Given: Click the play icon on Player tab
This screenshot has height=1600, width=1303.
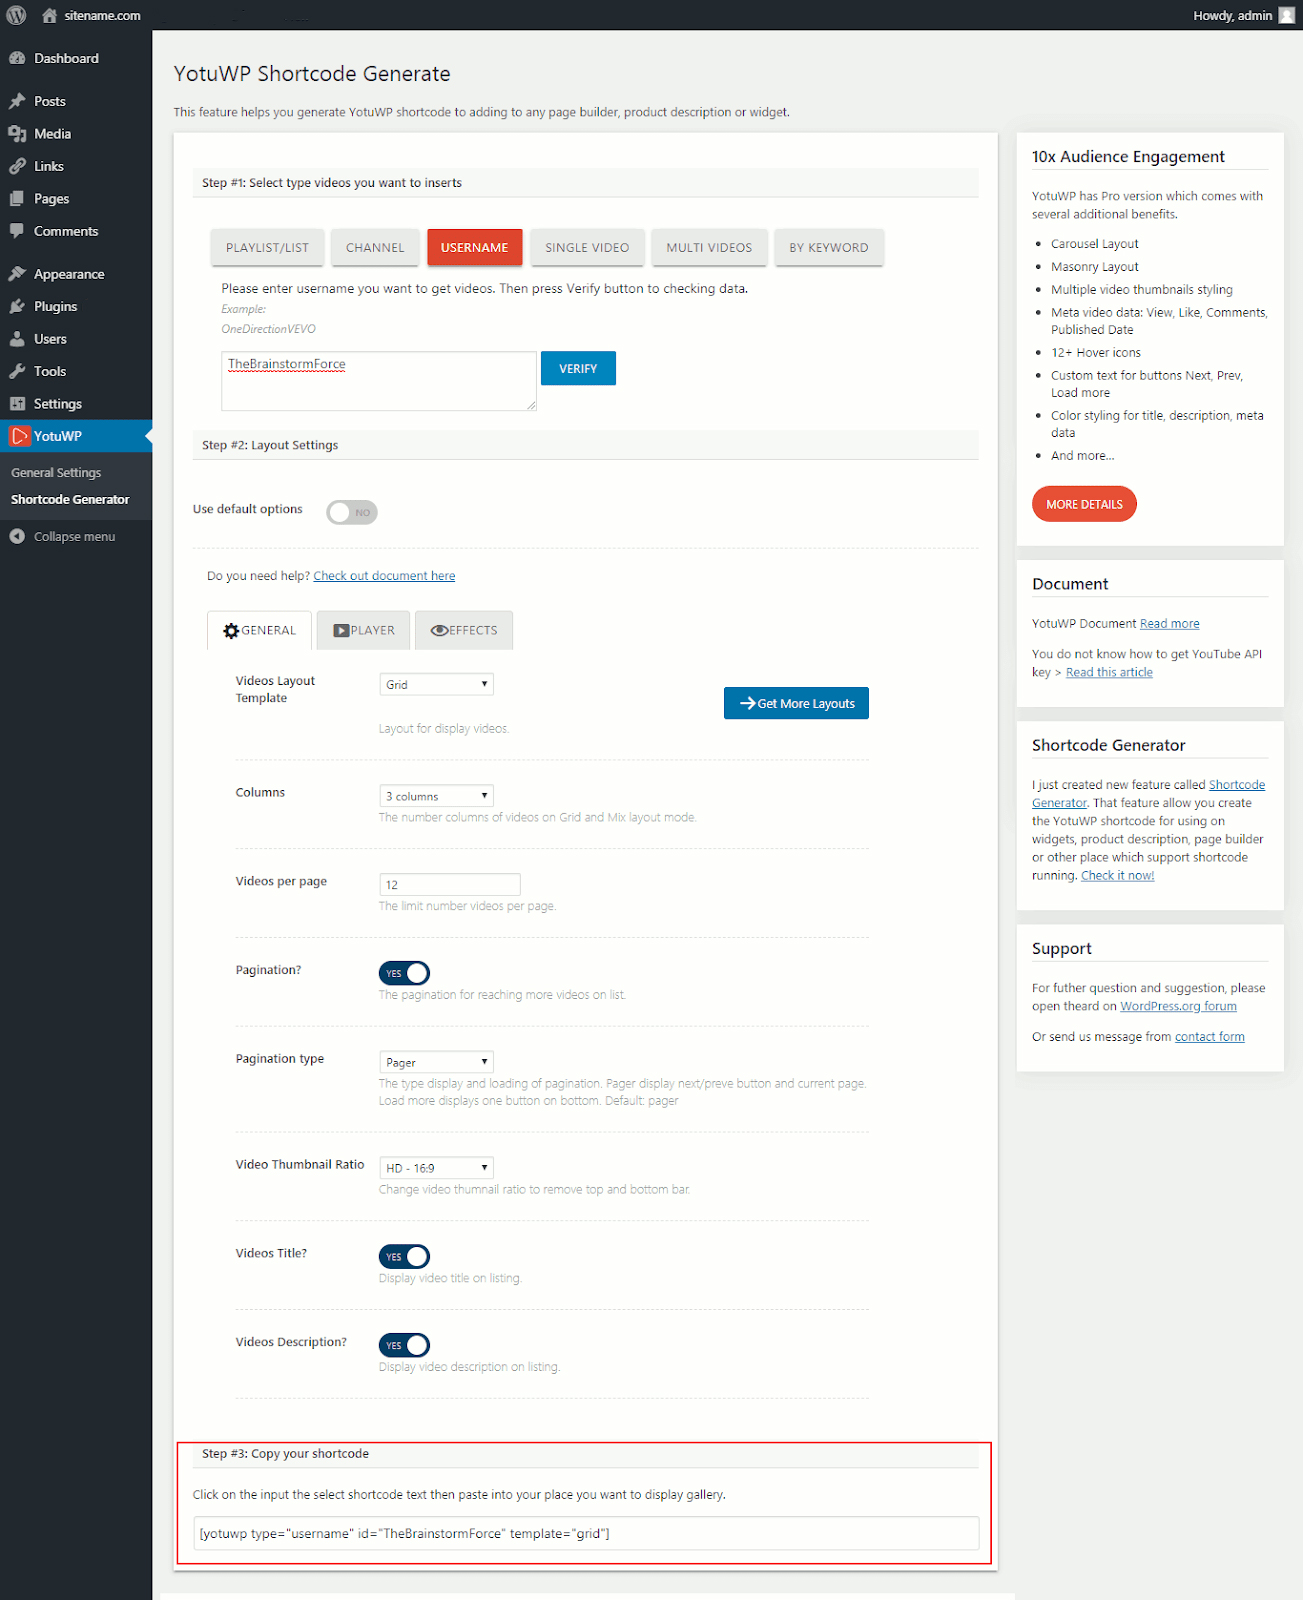Looking at the screenshot, I should pyautogui.click(x=341, y=631).
